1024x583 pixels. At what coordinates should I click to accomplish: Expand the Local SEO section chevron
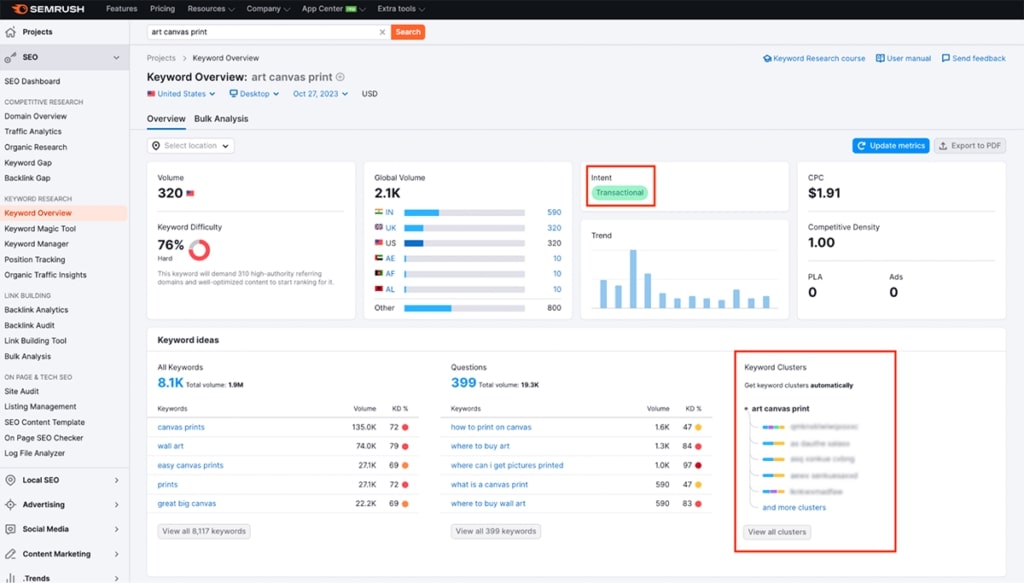coord(116,480)
